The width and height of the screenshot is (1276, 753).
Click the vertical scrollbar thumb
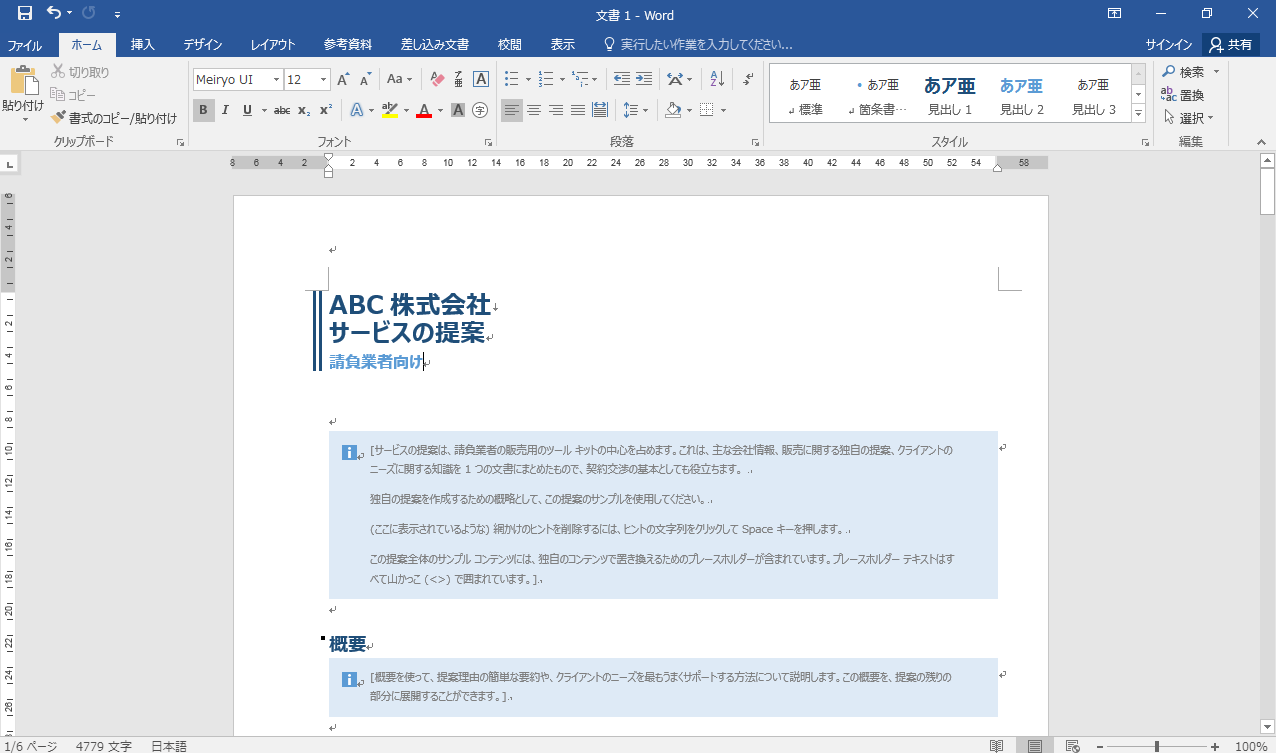pos(1268,190)
